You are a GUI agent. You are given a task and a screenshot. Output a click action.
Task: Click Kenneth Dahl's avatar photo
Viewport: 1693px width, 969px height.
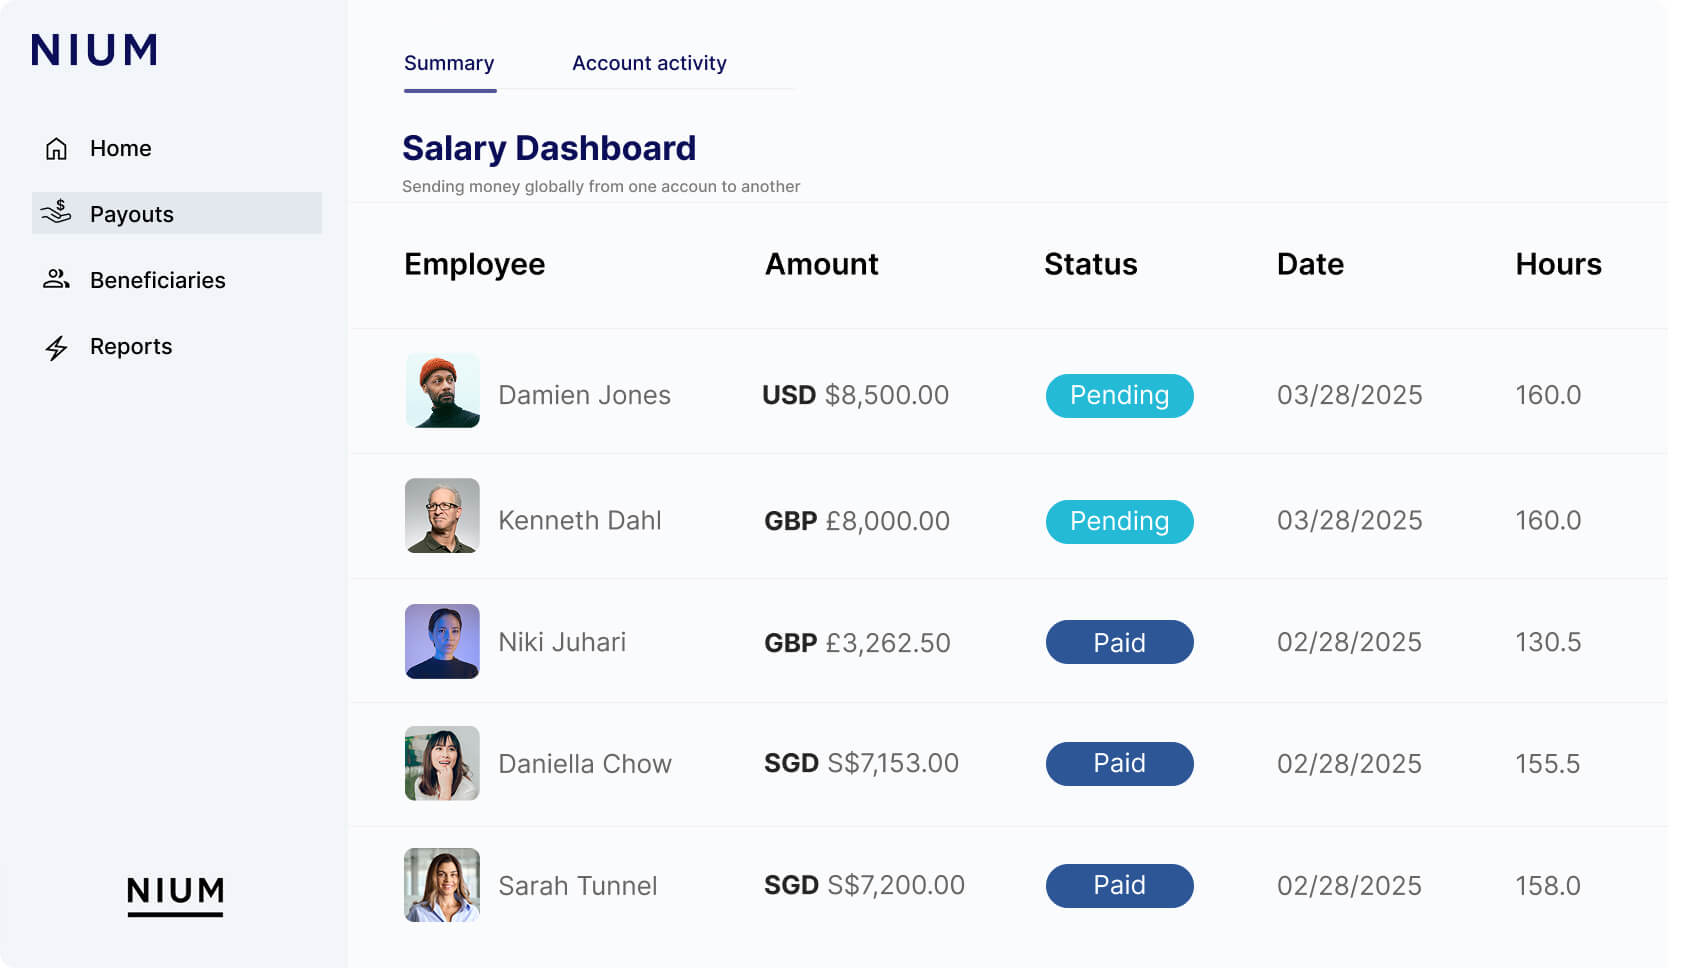tap(442, 517)
